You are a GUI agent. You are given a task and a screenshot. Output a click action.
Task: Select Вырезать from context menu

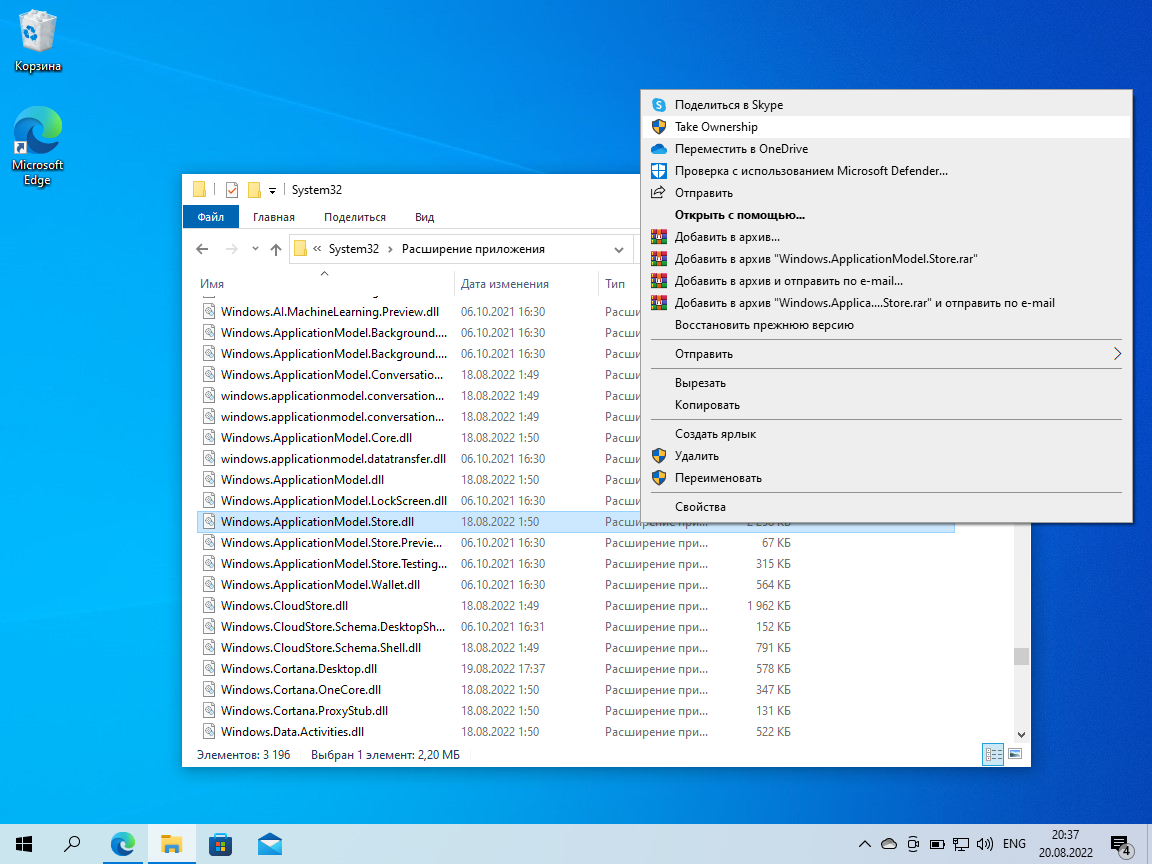(x=886, y=384)
